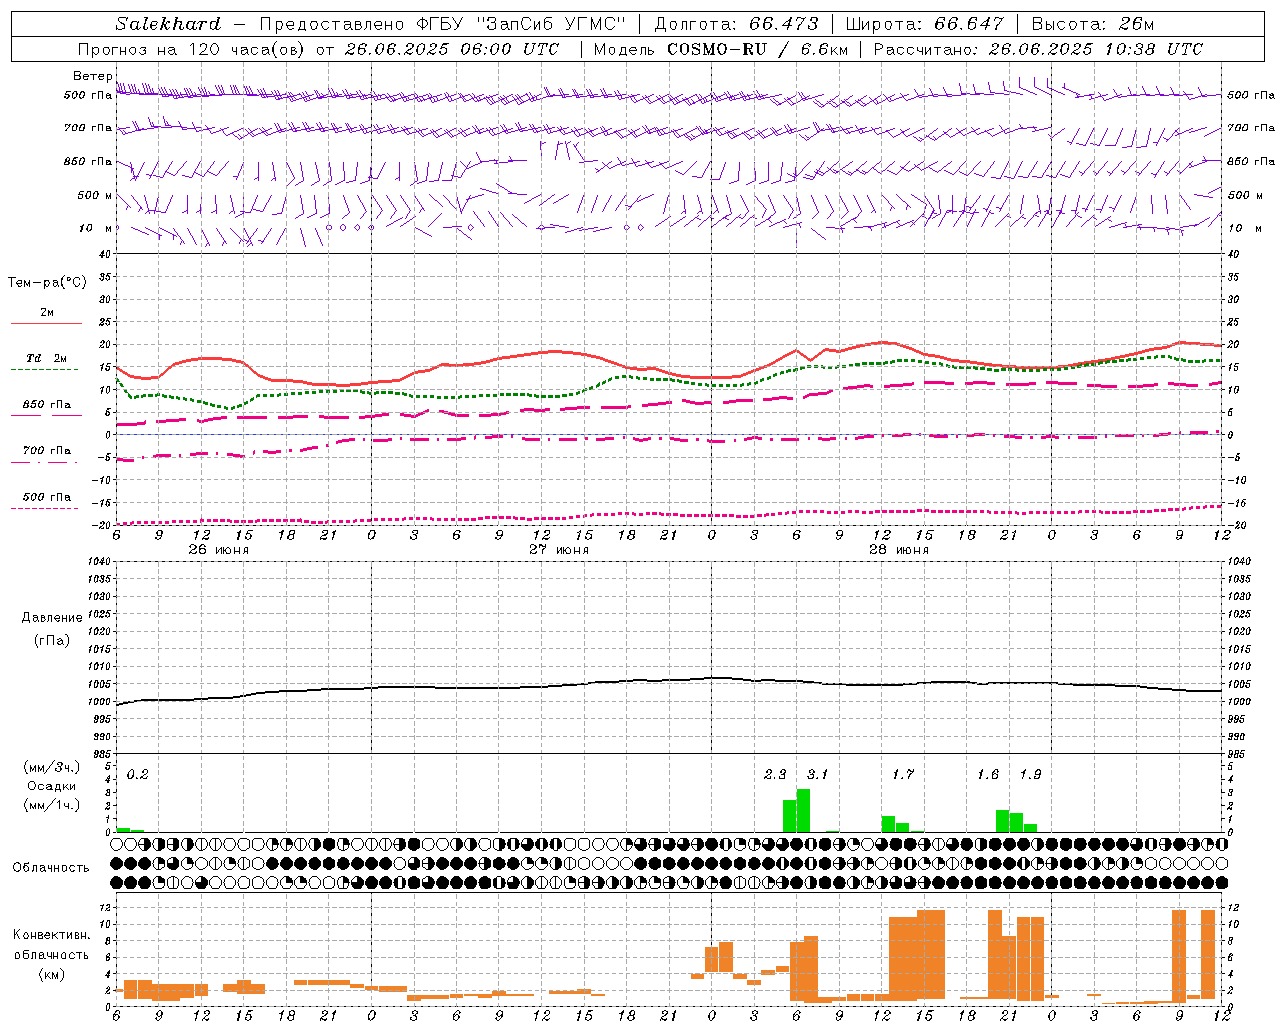Click the Давление panel label

point(52,618)
